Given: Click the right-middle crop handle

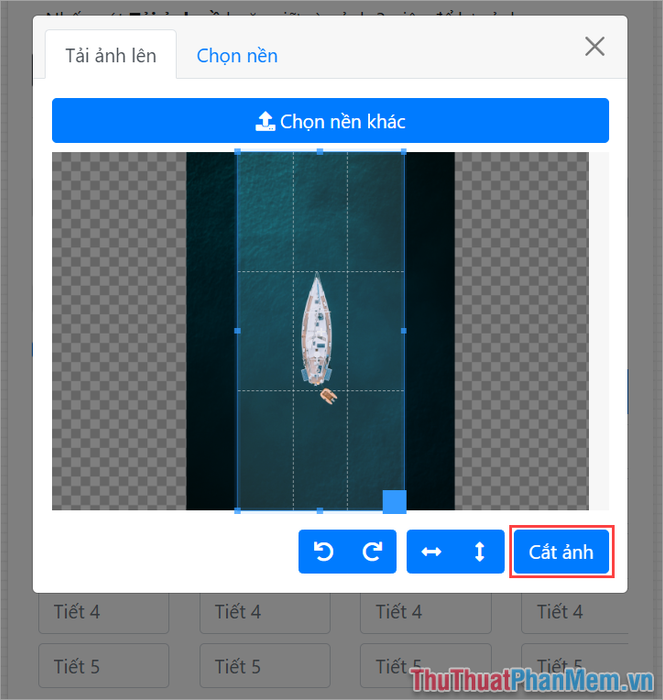Looking at the screenshot, I should (x=404, y=331).
